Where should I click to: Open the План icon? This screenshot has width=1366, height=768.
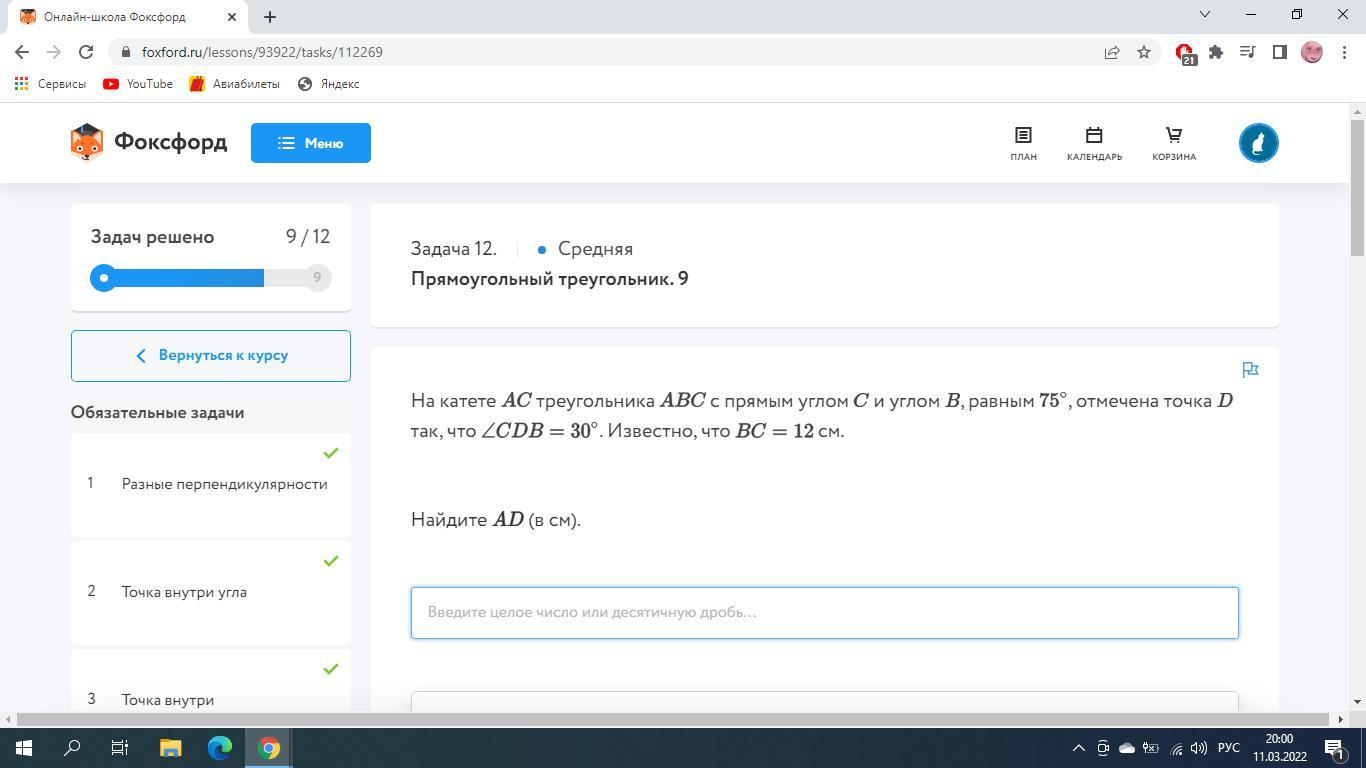click(1023, 143)
